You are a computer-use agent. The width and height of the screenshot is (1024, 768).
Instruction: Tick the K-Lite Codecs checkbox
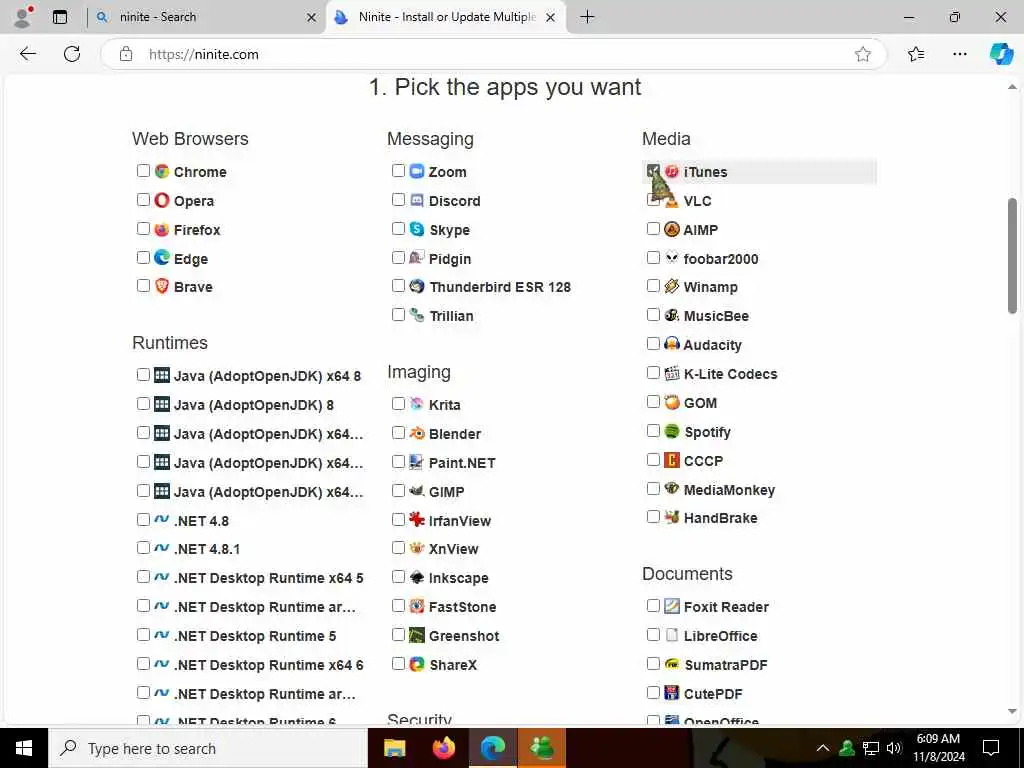click(x=653, y=373)
